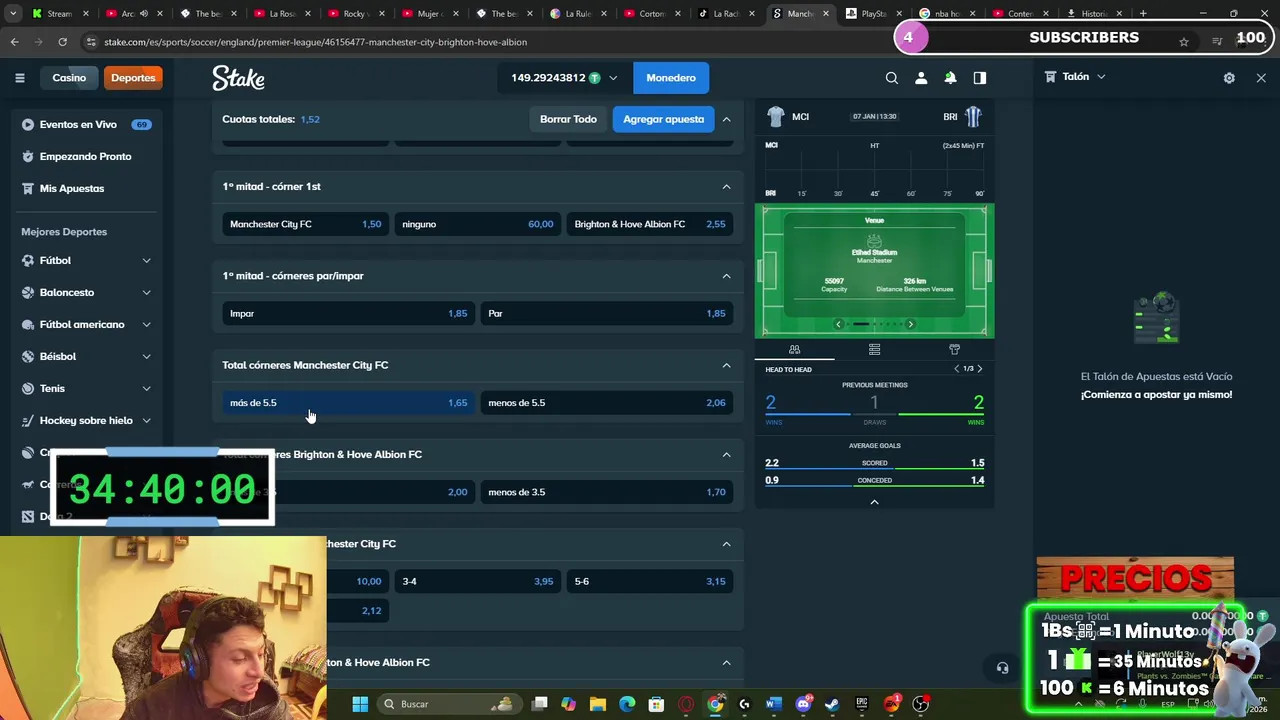Expand the Béisbol category
The height and width of the screenshot is (720, 1280).
pyautogui.click(x=146, y=357)
